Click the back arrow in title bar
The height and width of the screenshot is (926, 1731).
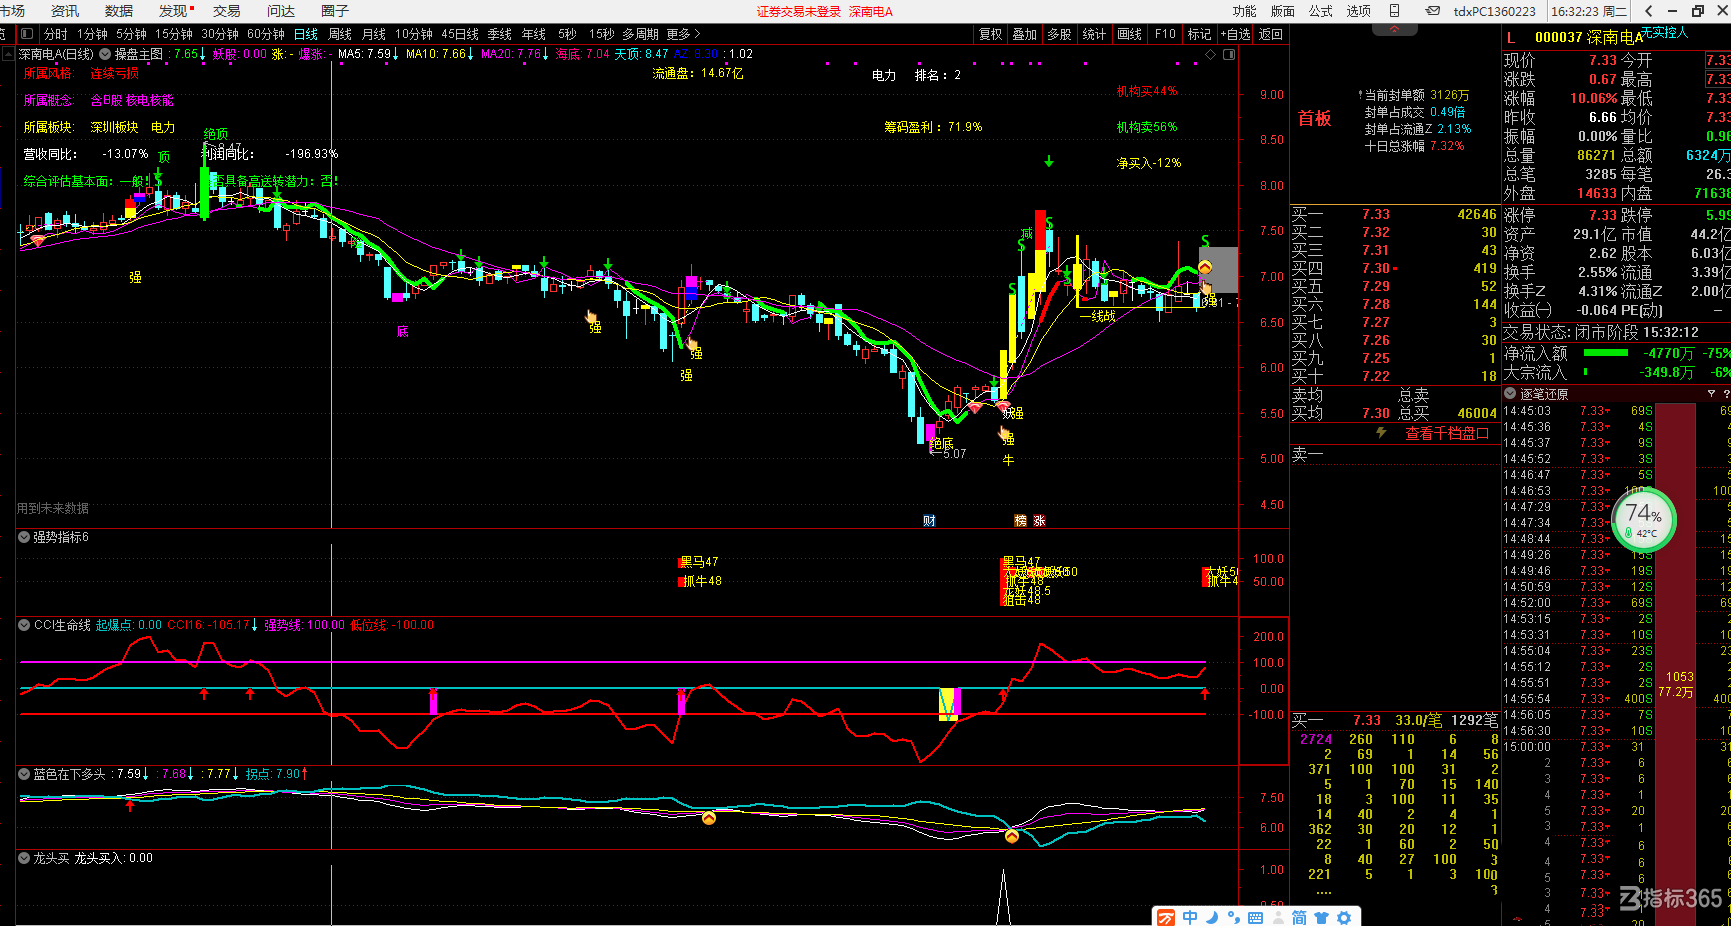(1649, 11)
